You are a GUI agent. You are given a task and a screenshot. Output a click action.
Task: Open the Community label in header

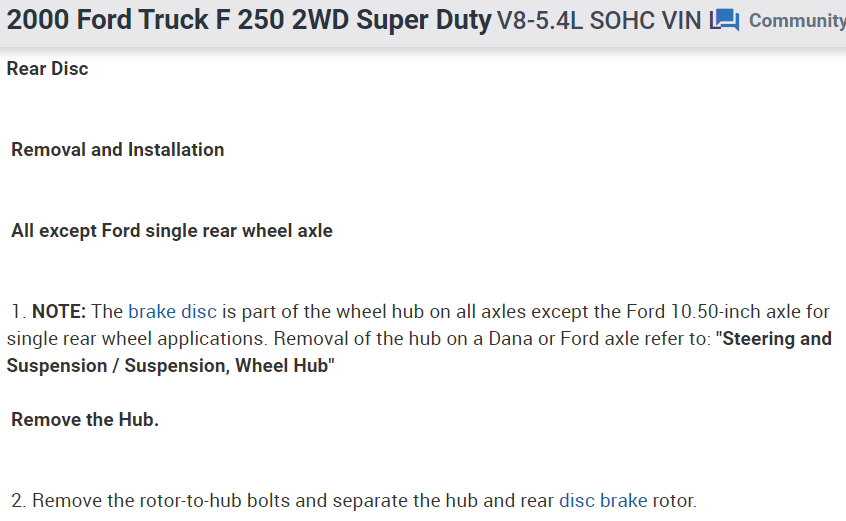796,20
